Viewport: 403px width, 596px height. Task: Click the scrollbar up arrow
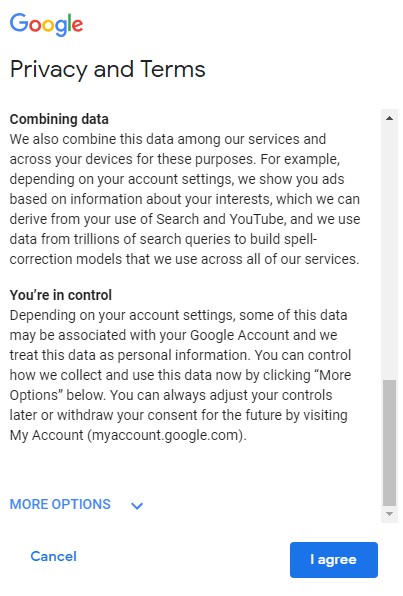[x=389, y=118]
